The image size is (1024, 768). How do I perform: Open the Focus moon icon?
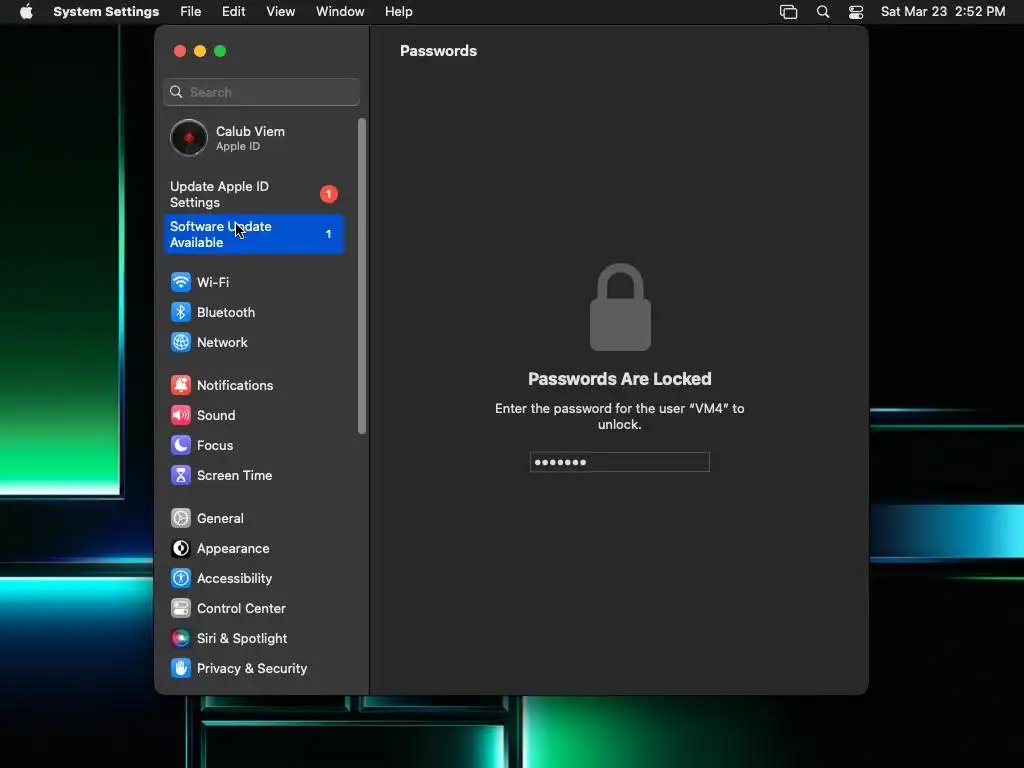181,445
